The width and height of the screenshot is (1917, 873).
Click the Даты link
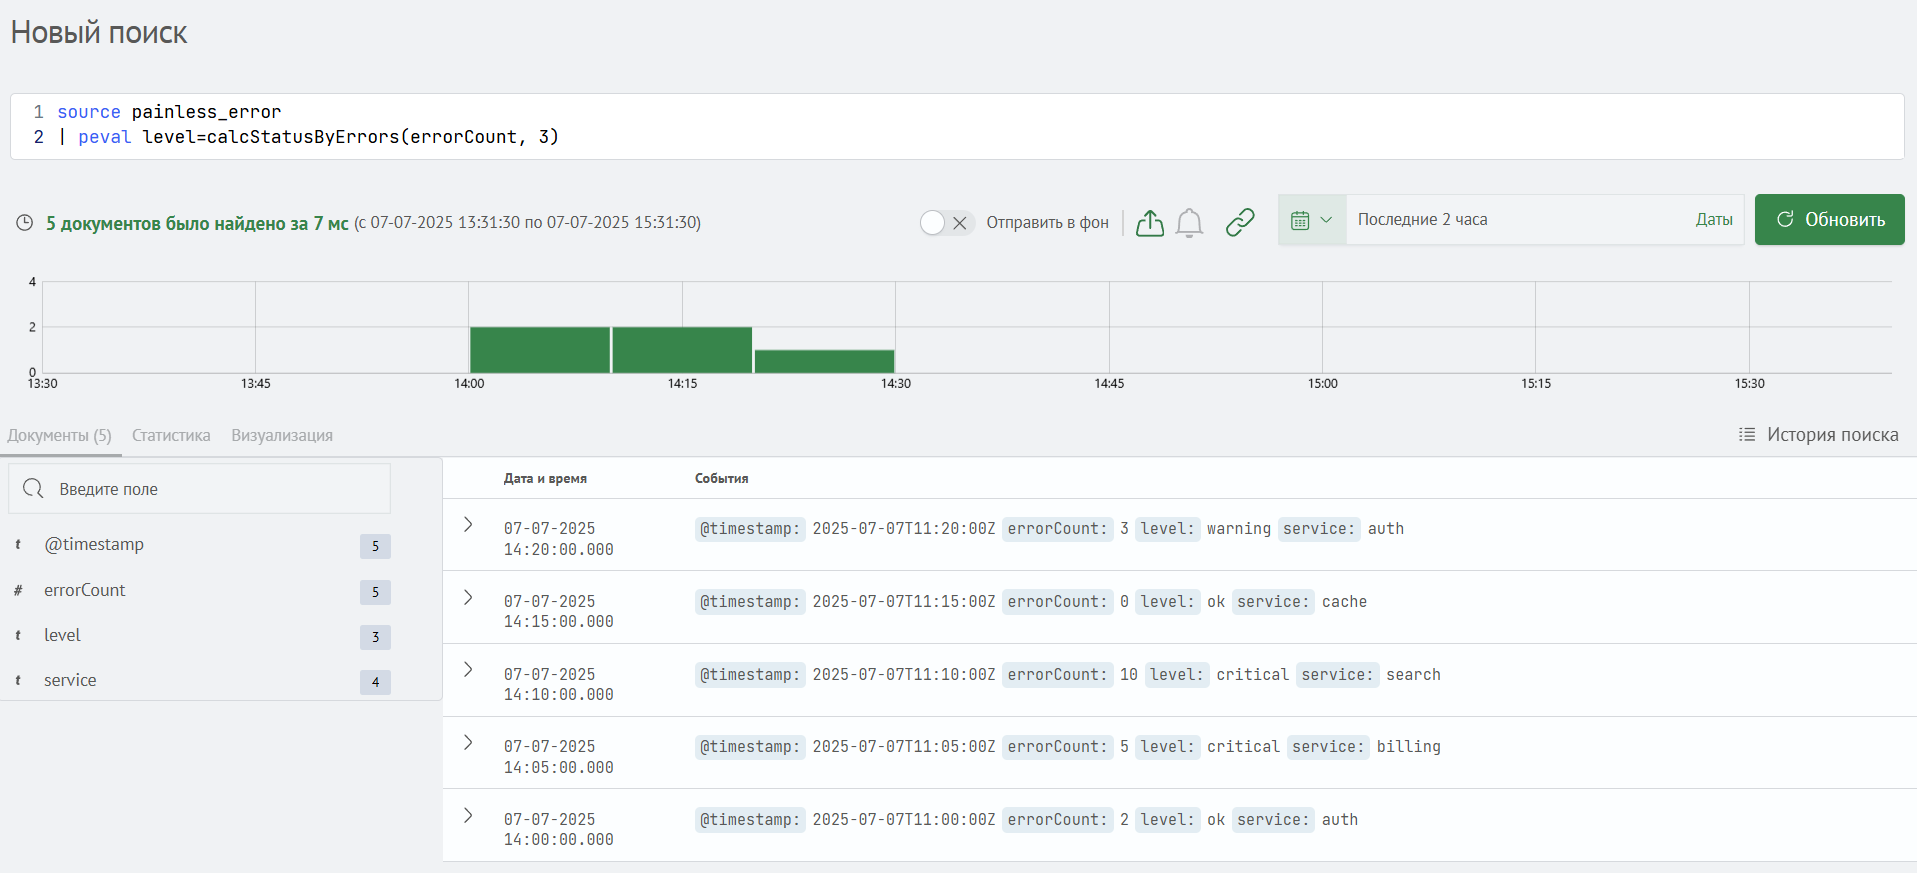(1713, 220)
